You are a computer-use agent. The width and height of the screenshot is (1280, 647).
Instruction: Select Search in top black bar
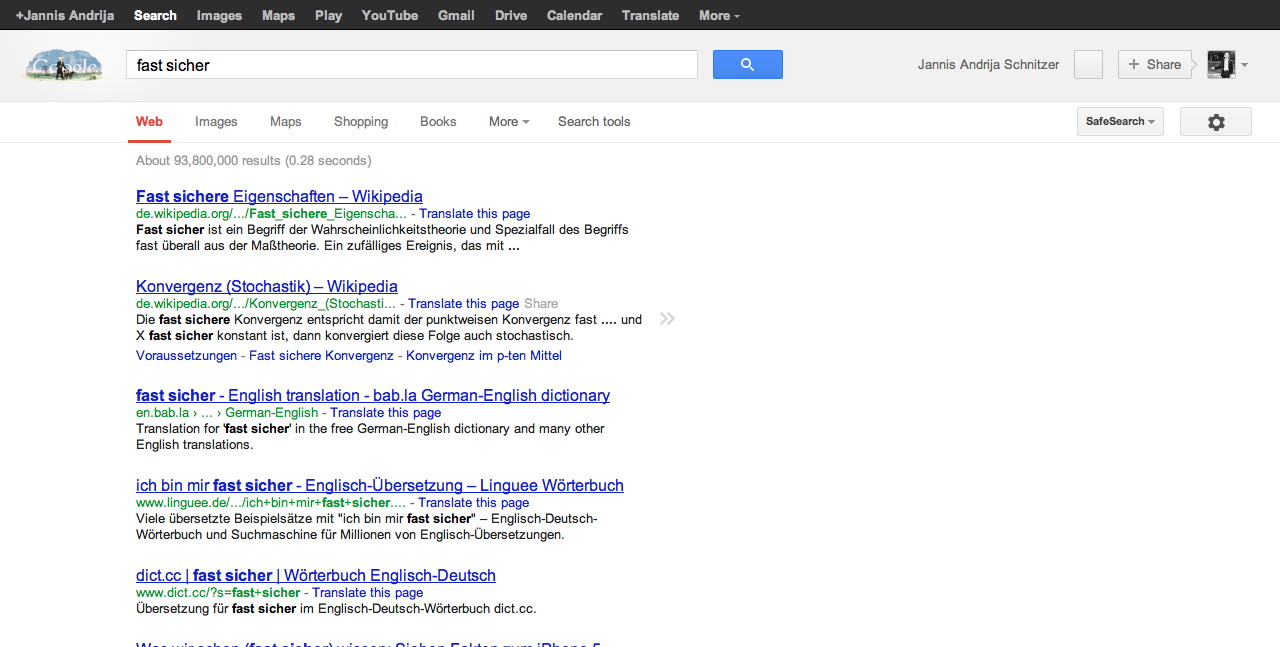(x=155, y=15)
